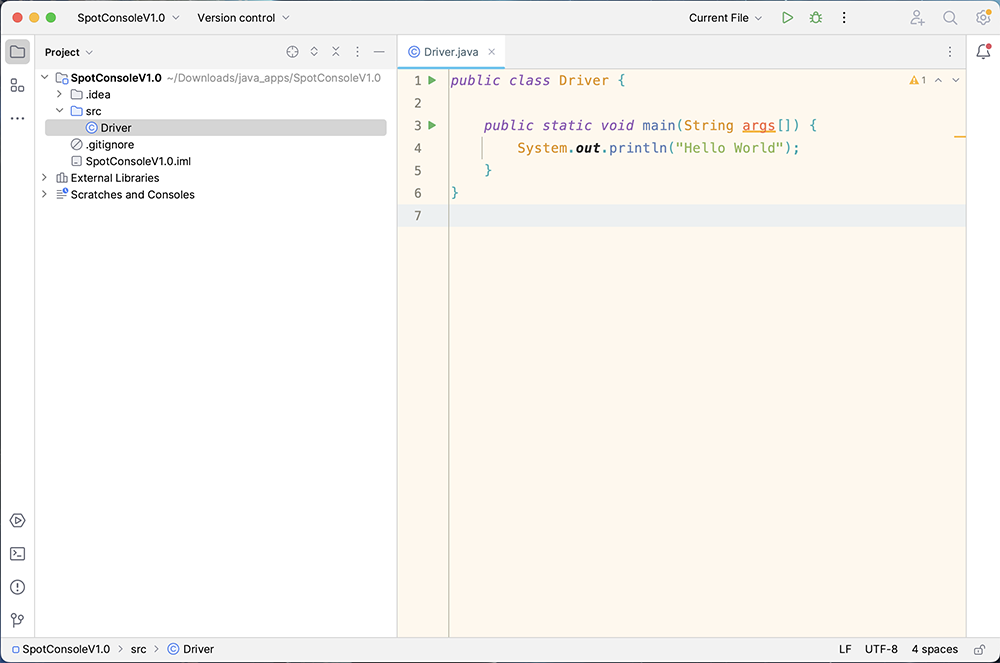
Task: Click the LF line separator label
Action: pyautogui.click(x=845, y=649)
